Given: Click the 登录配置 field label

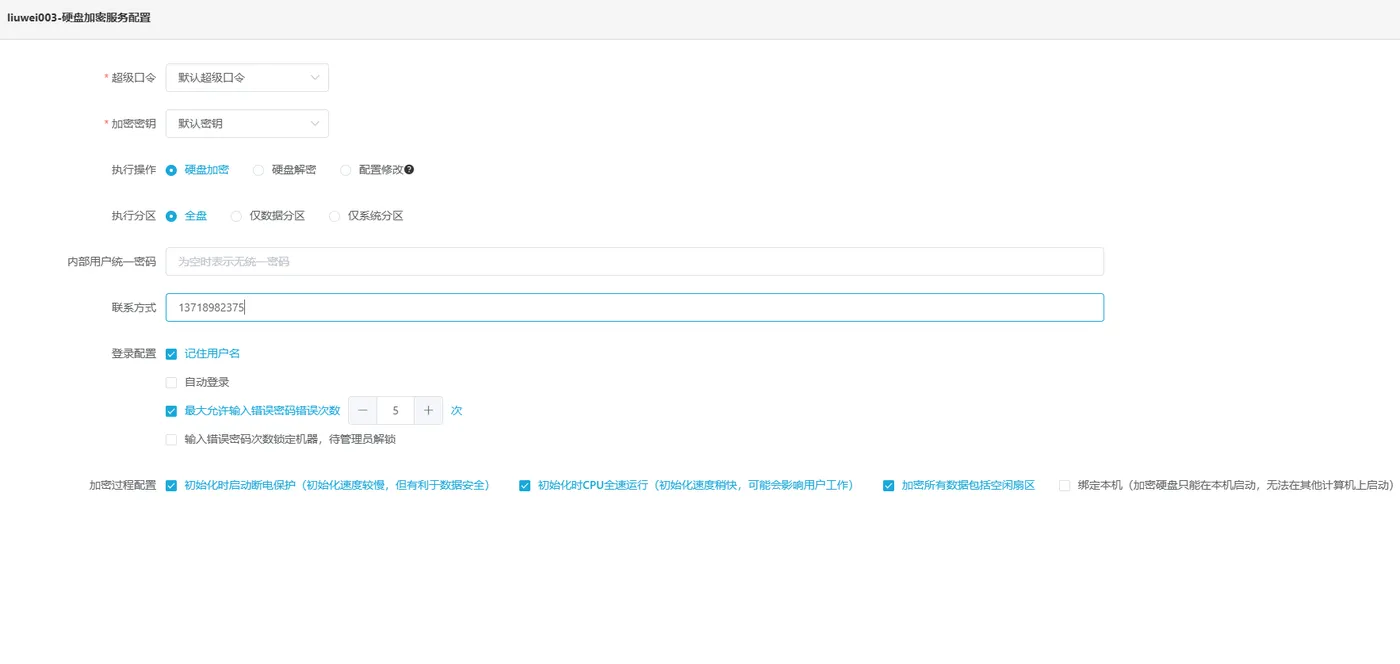Looking at the screenshot, I should coord(133,354).
